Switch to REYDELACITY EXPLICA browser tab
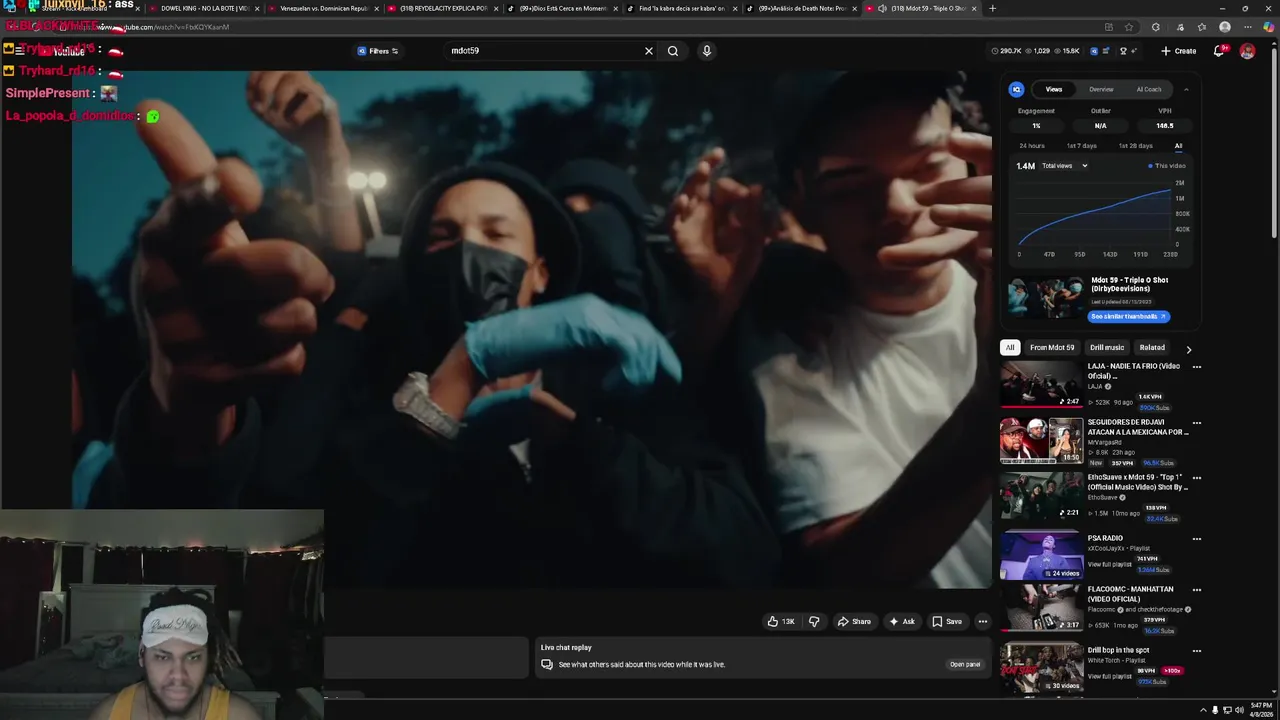The height and width of the screenshot is (720, 1280). (x=441, y=8)
